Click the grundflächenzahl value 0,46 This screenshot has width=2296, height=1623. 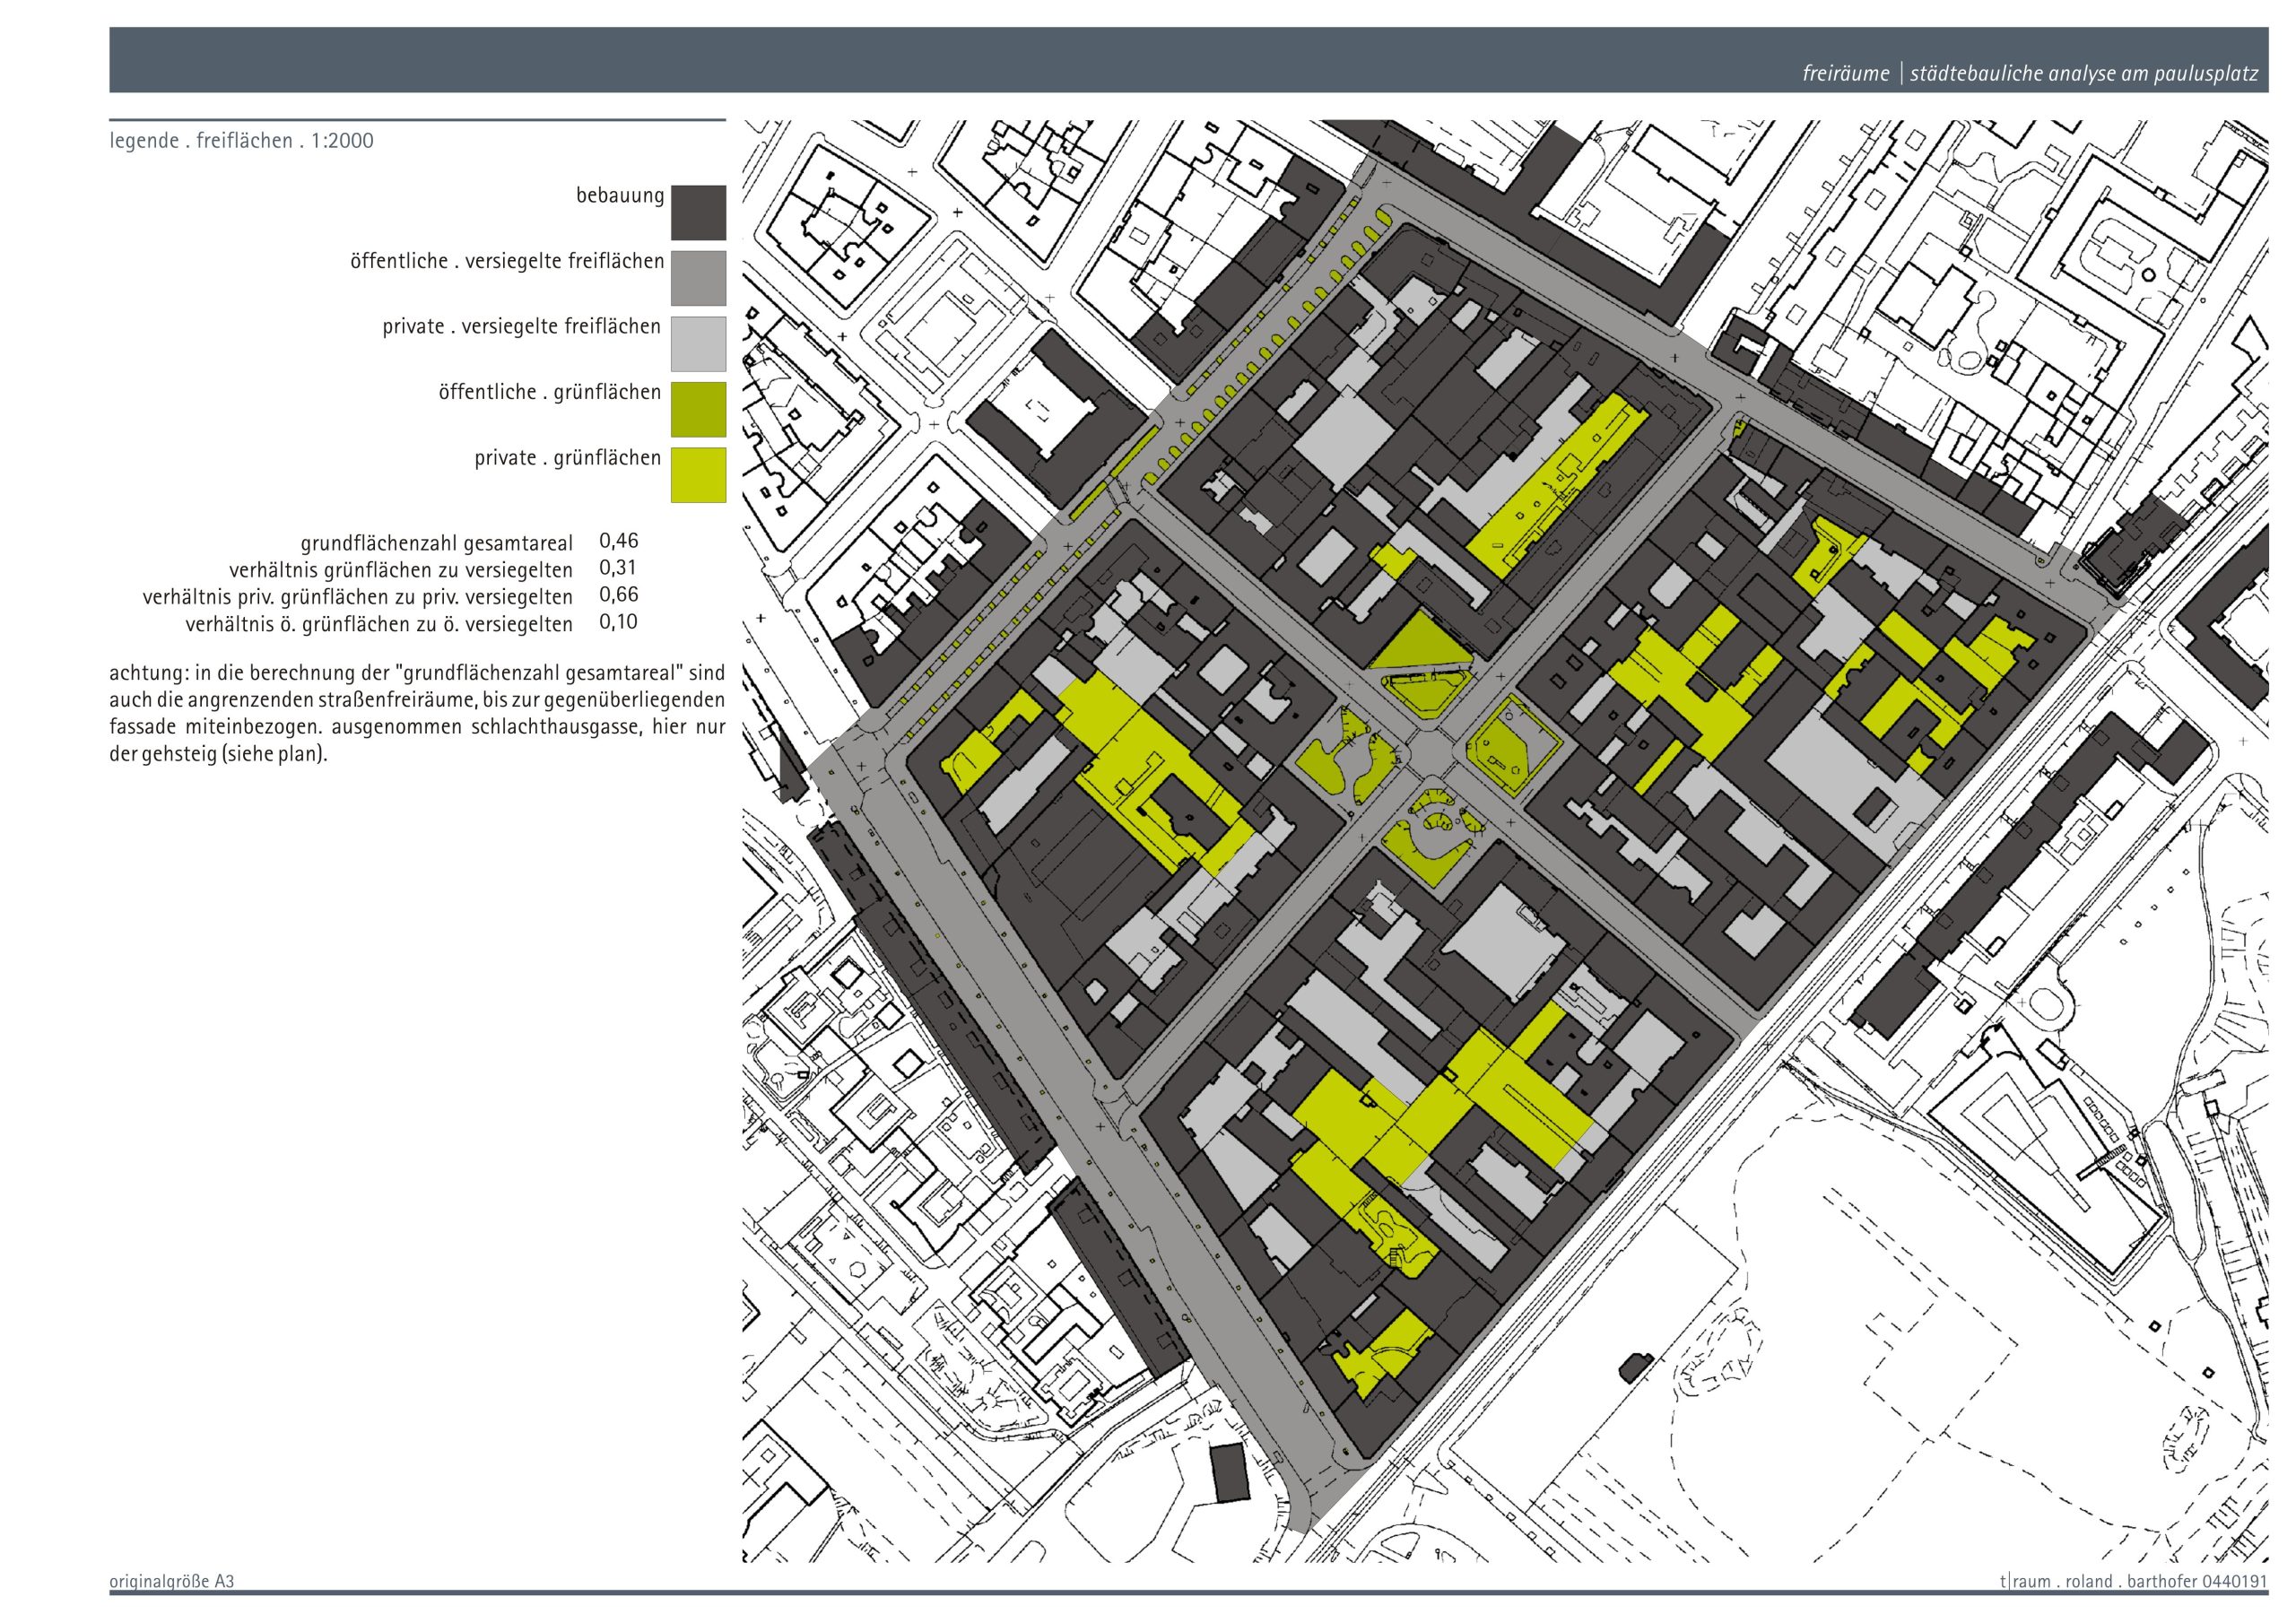pos(618,541)
